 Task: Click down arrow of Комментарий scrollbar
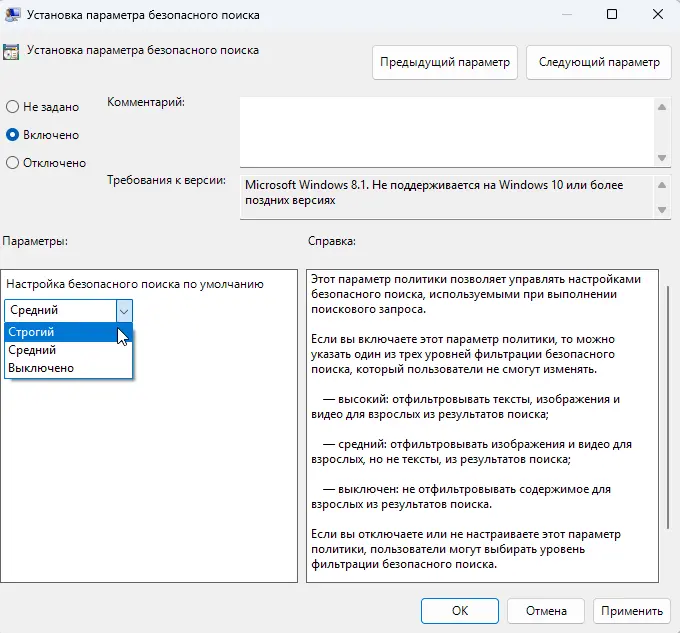[x=660, y=157]
